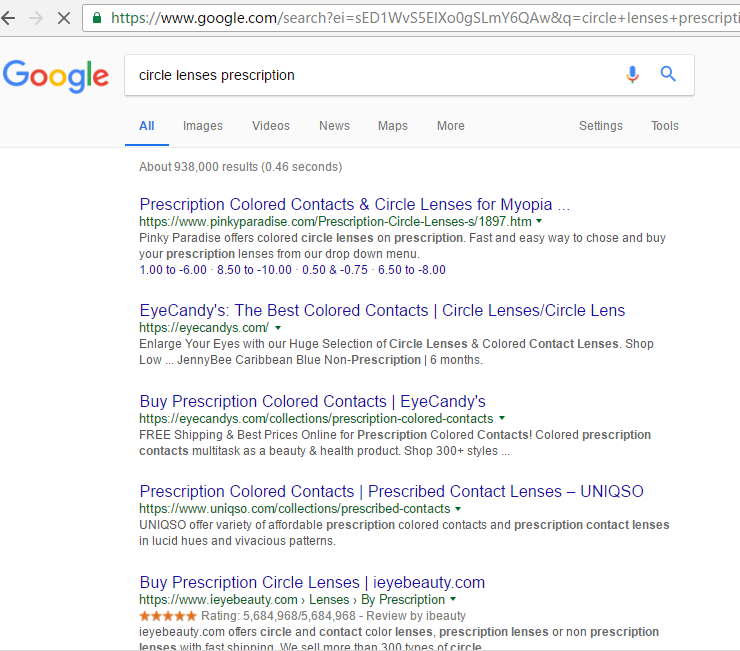Click the five-star rating for ieyebeauty
The height and width of the screenshot is (651, 740).
click(x=168, y=616)
